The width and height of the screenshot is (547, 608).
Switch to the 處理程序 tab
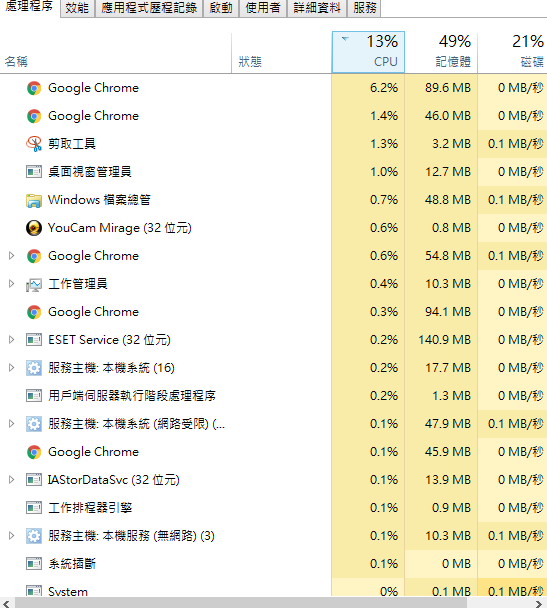pyautogui.click(x=29, y=7)
